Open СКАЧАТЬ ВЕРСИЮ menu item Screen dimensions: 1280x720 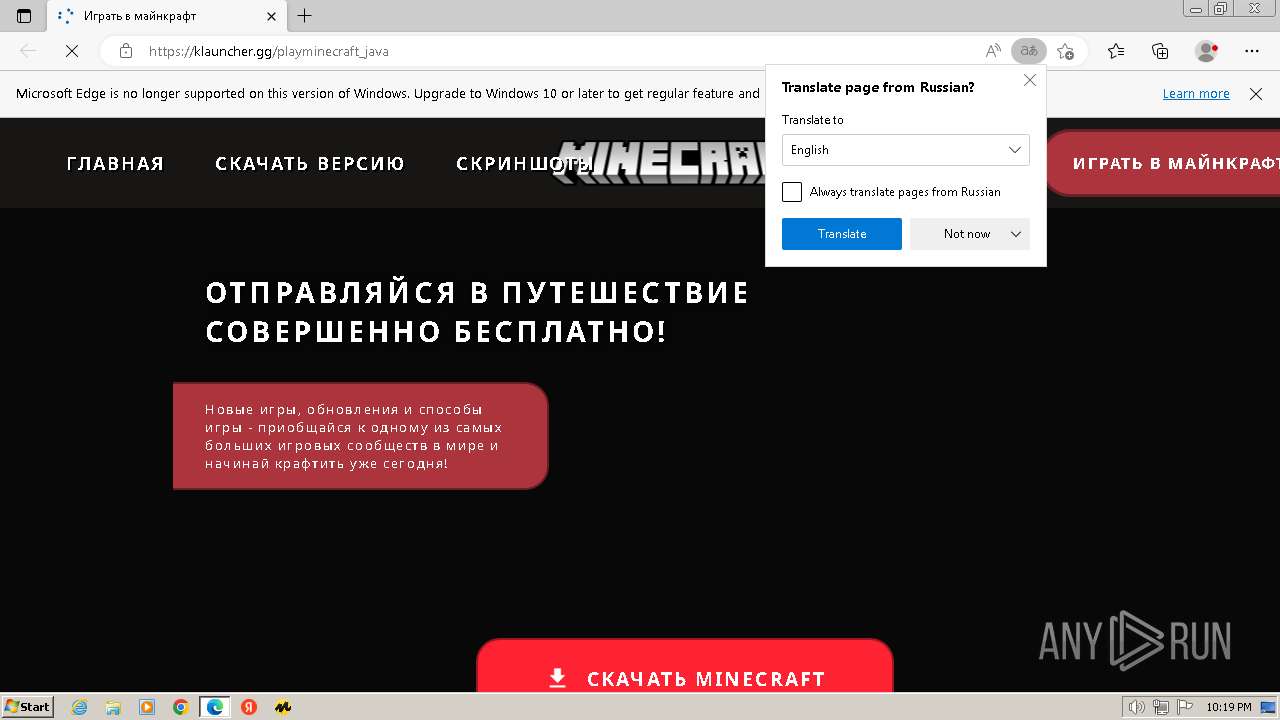point(310,164)
